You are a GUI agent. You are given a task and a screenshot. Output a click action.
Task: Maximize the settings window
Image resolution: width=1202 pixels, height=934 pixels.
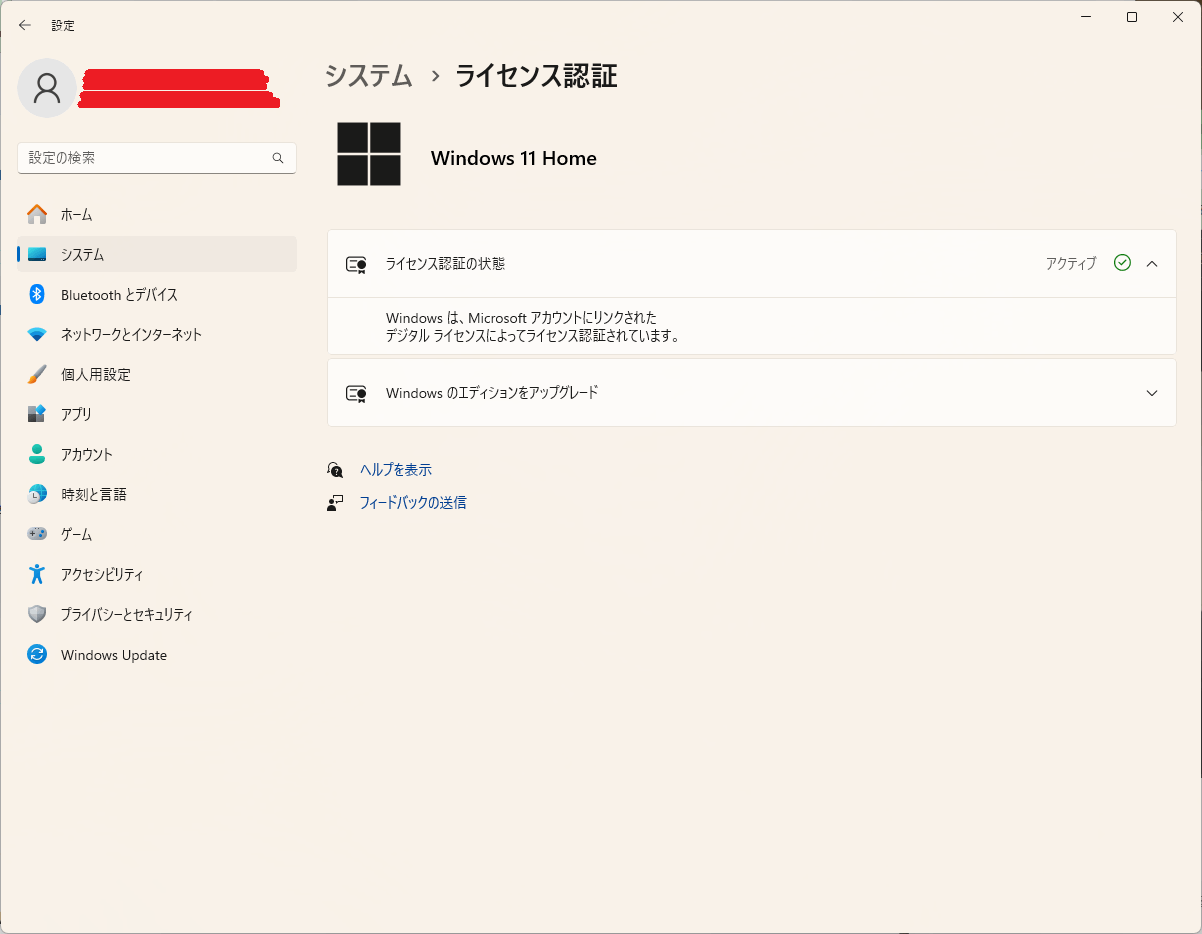1131,17
